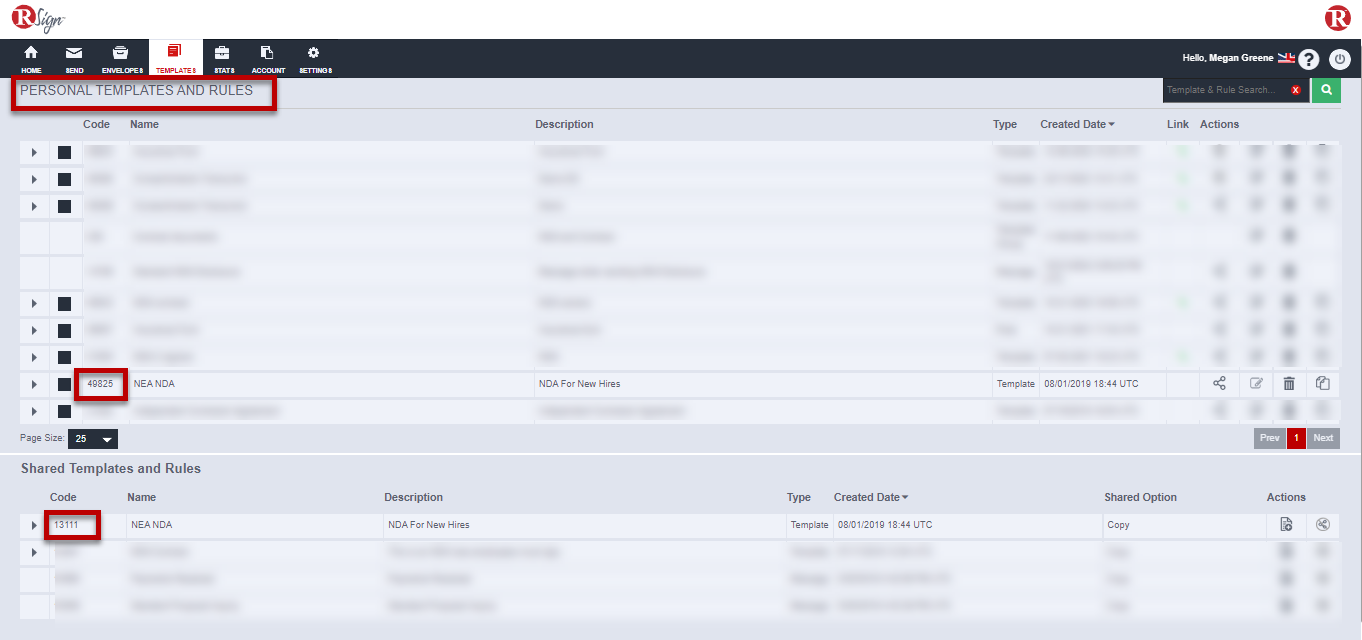Expand the row for template 49825
1362x640 pixels.
[34, 384]
